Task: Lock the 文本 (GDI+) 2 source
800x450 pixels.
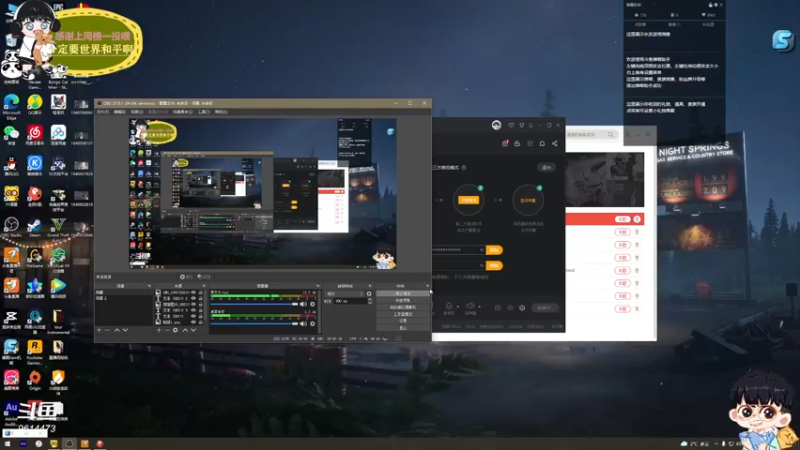Action: tap(201, 298)
